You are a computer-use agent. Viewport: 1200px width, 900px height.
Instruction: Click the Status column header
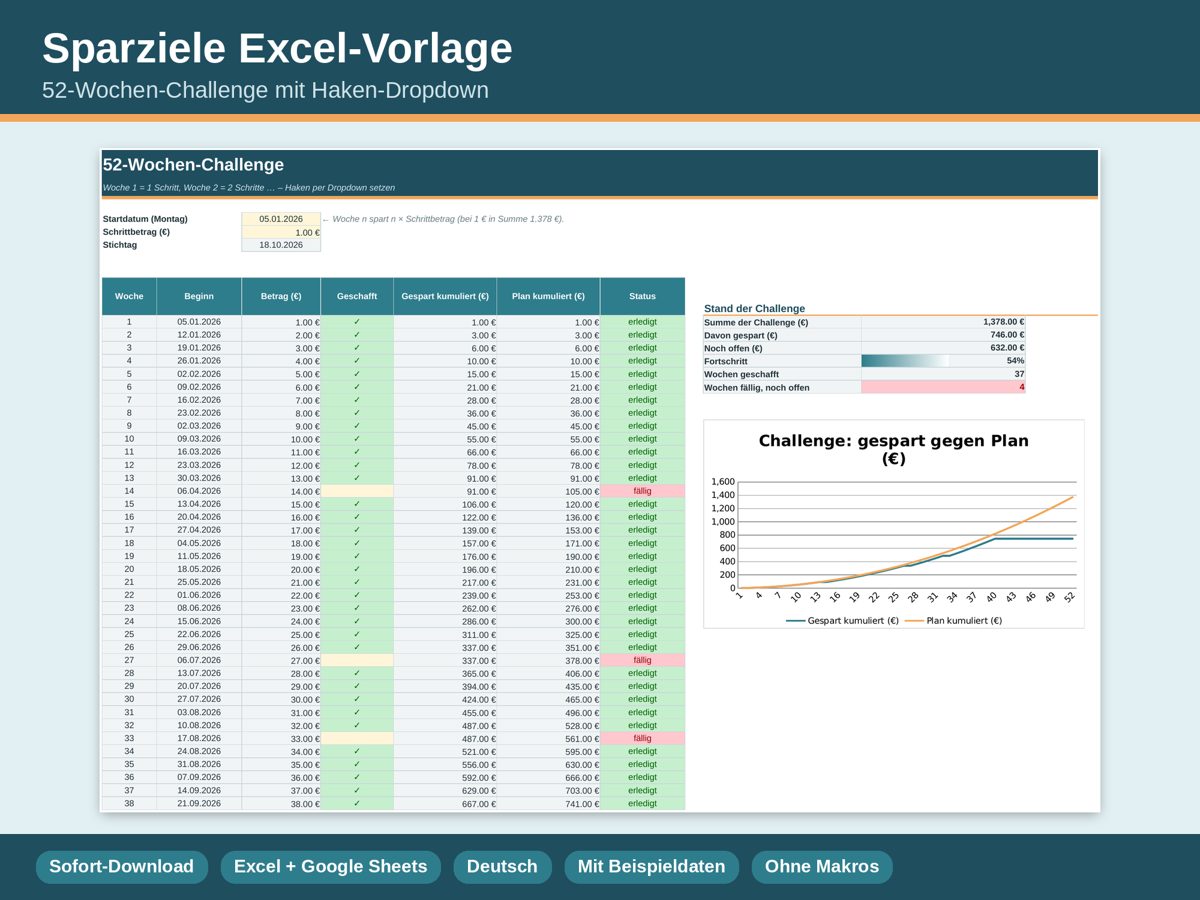(642, 296)
